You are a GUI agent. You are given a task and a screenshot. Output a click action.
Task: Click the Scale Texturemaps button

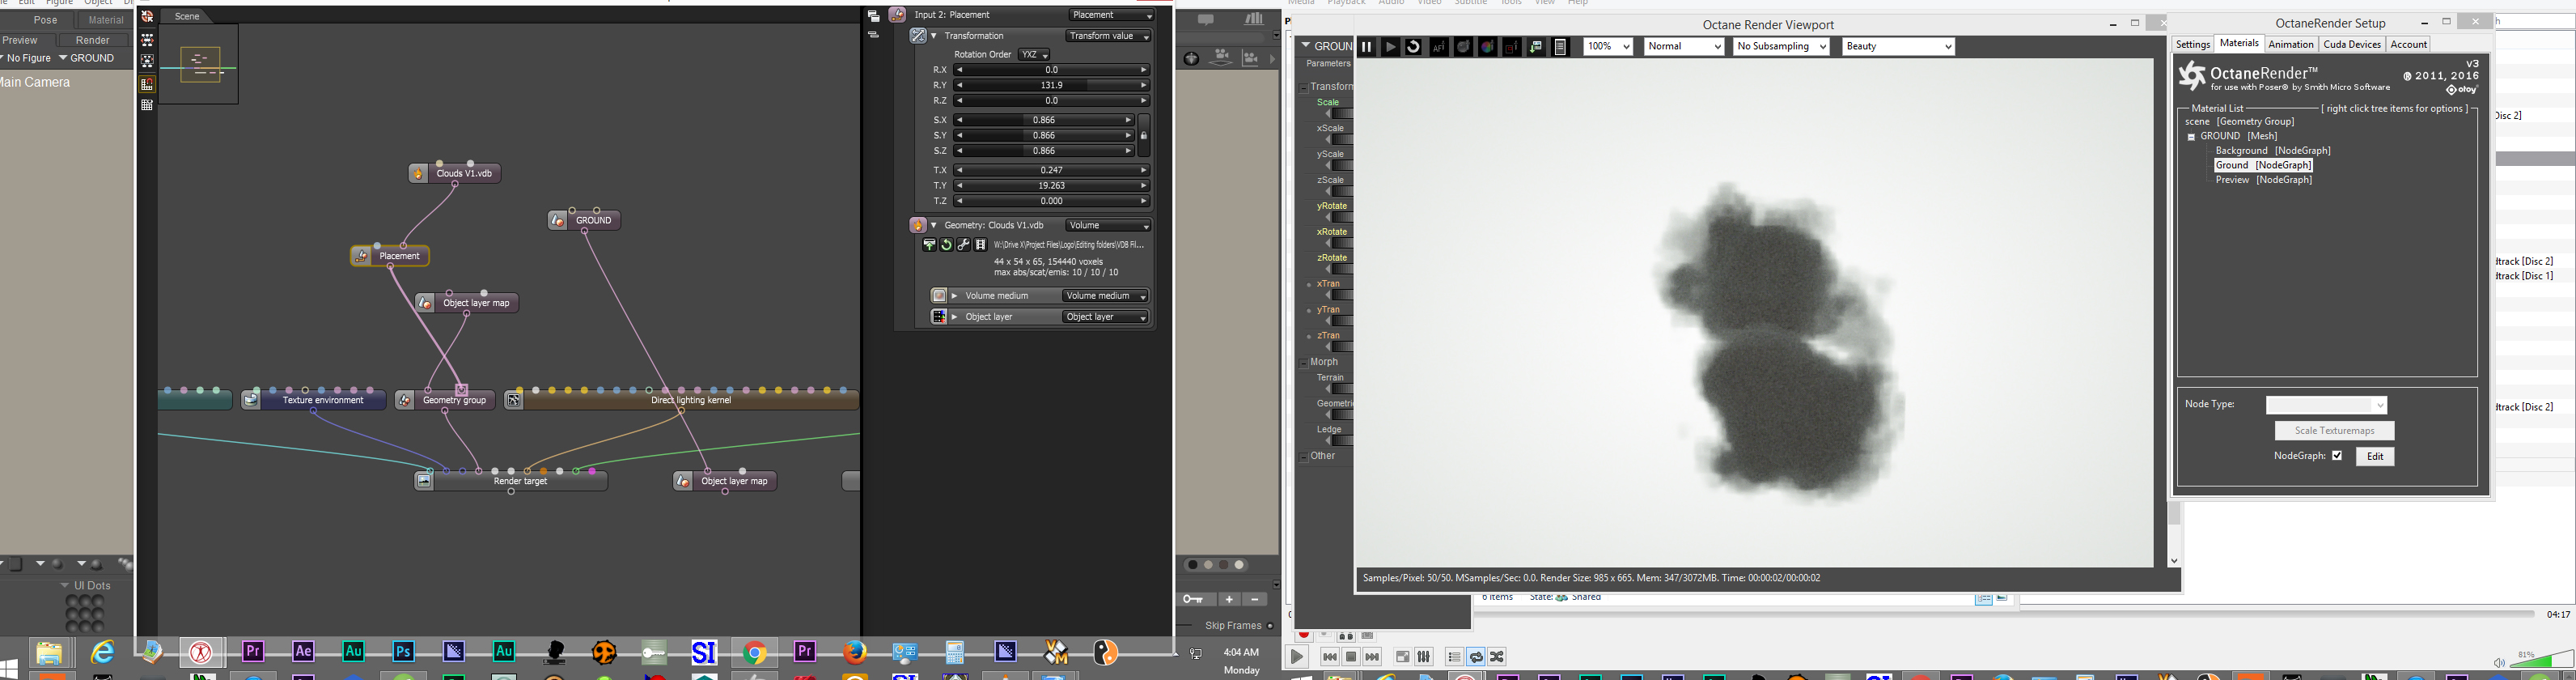(x=2334, y=431)
